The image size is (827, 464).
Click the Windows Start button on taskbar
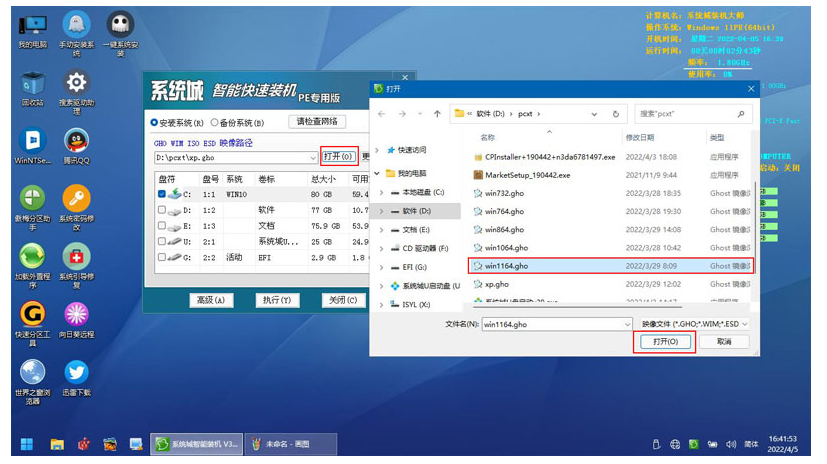point(27,443)
